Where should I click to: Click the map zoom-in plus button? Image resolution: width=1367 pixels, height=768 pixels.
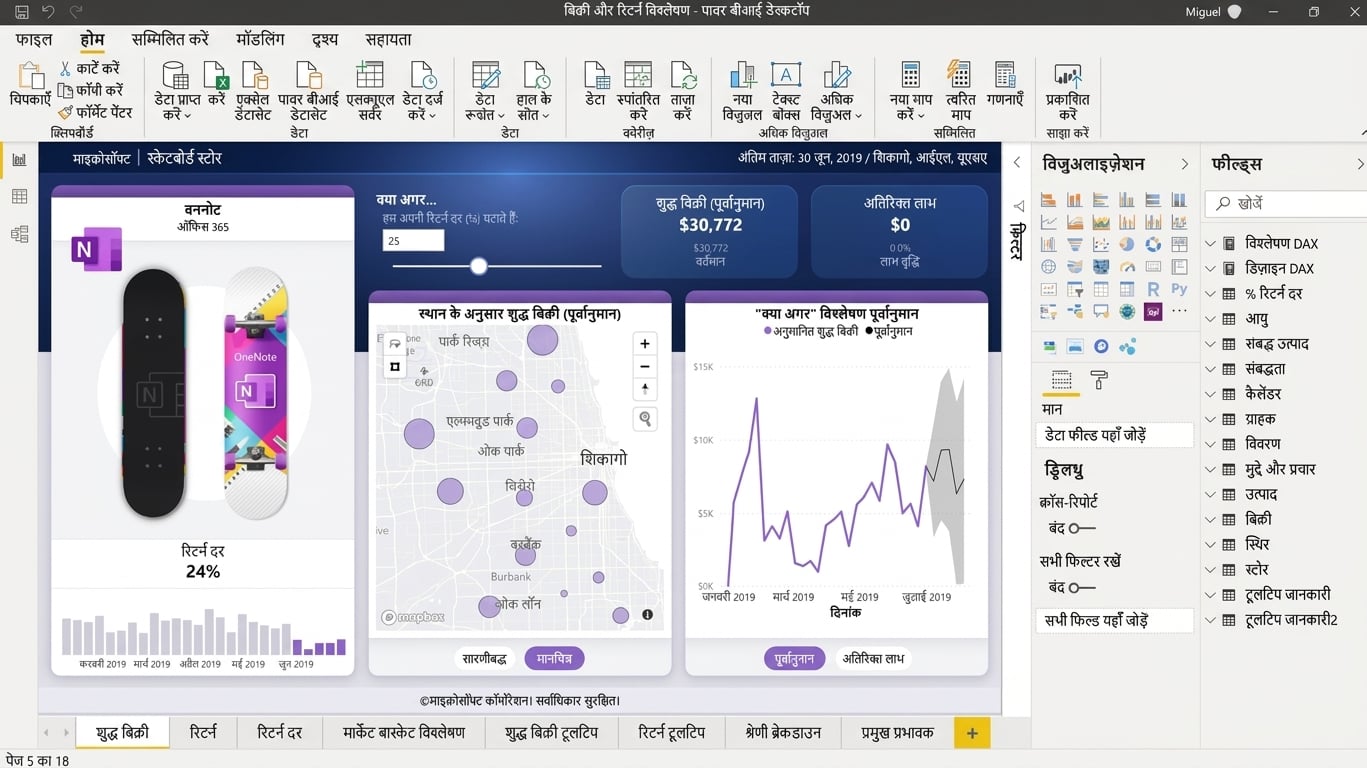coord(645,344)
